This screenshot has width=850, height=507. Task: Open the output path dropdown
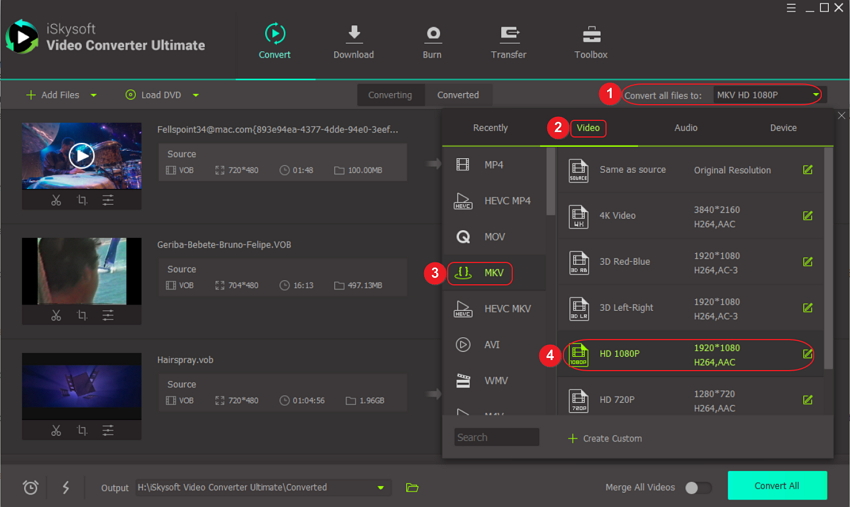point(380,487)
